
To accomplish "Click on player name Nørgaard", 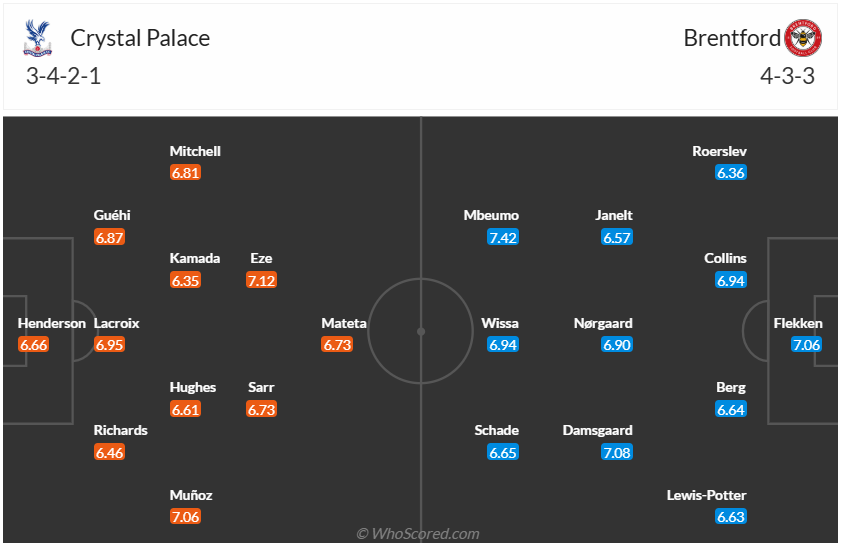I will pos(603,323).
